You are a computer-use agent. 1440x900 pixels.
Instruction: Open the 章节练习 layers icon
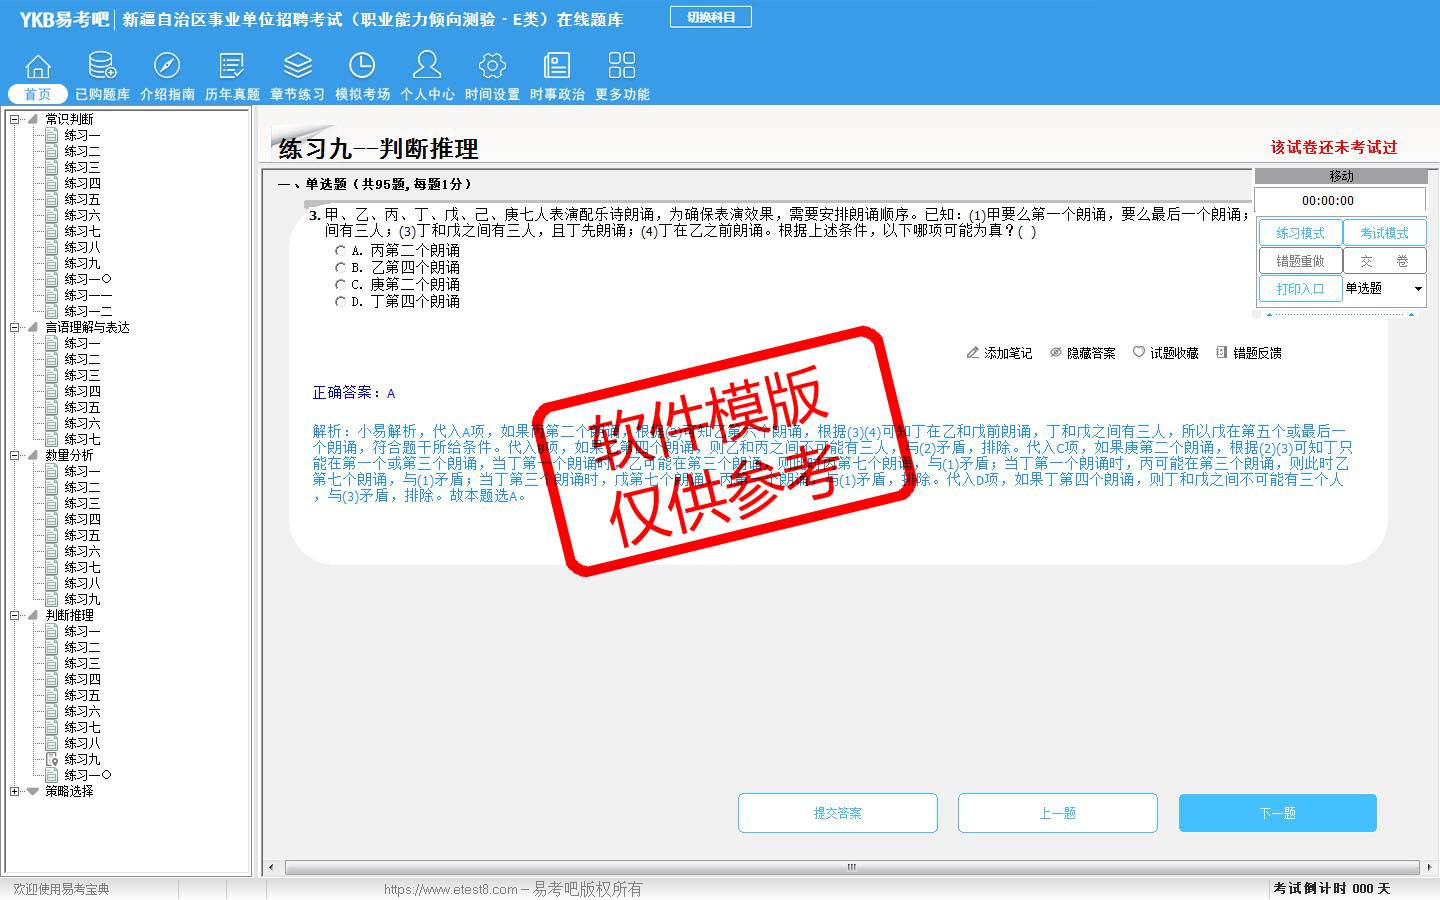297,67
